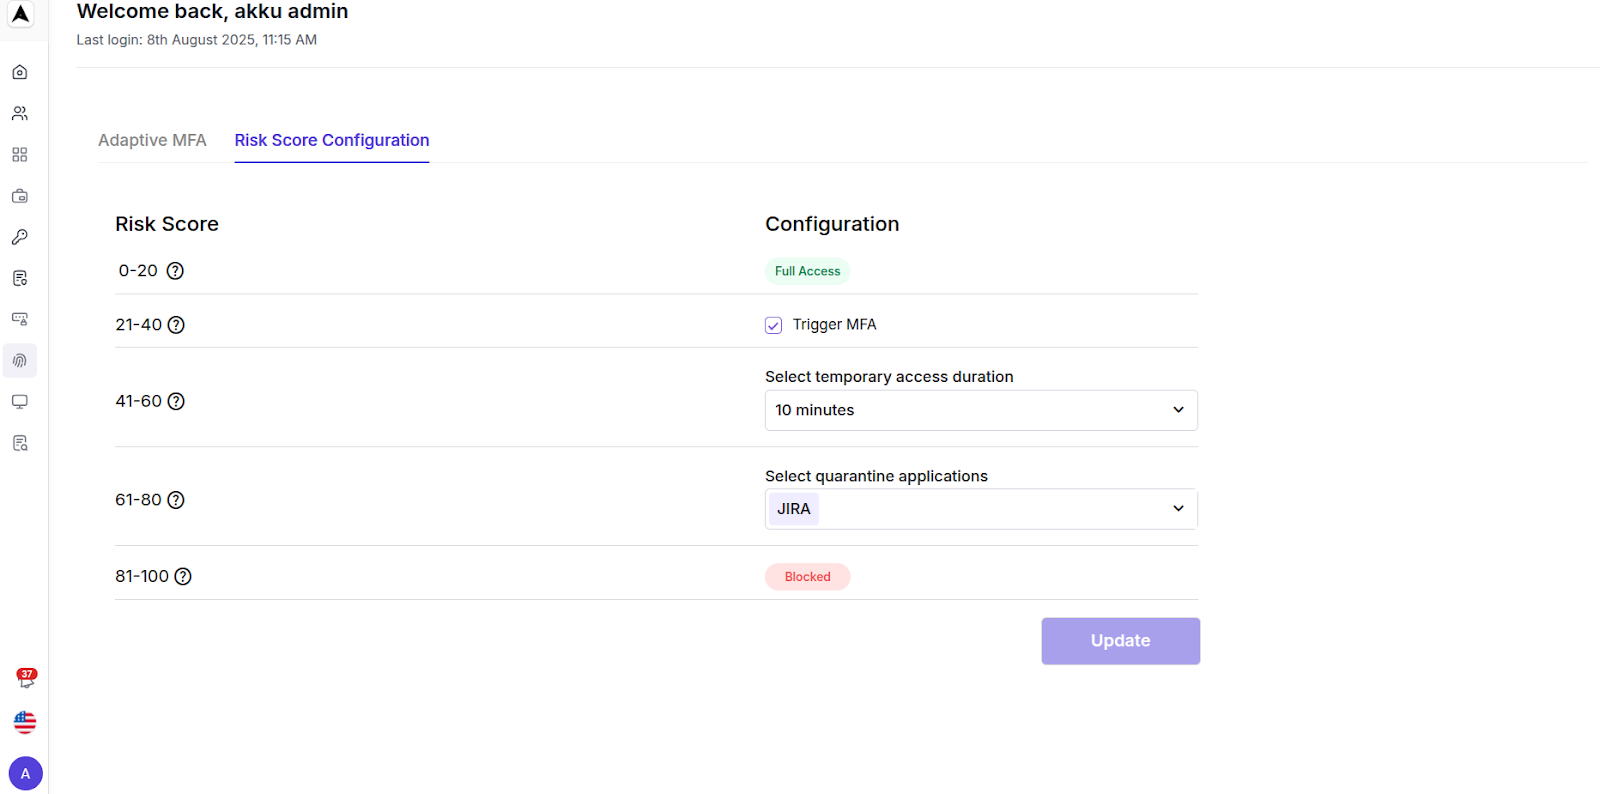
Task: Click the Update button
Action: (x=1121, y=641)
